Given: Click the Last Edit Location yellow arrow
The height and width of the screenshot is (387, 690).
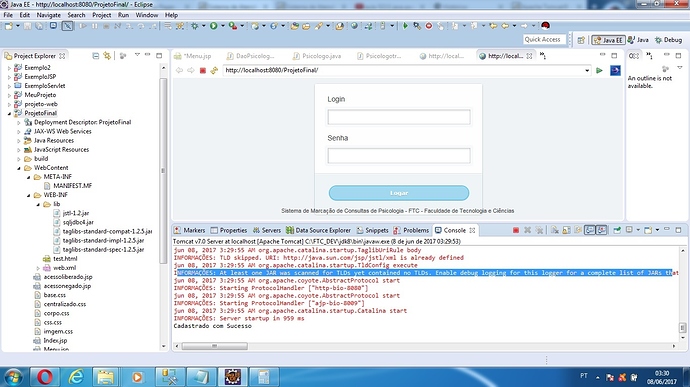Looking at the screenshot, I should [x=493, y=26].
